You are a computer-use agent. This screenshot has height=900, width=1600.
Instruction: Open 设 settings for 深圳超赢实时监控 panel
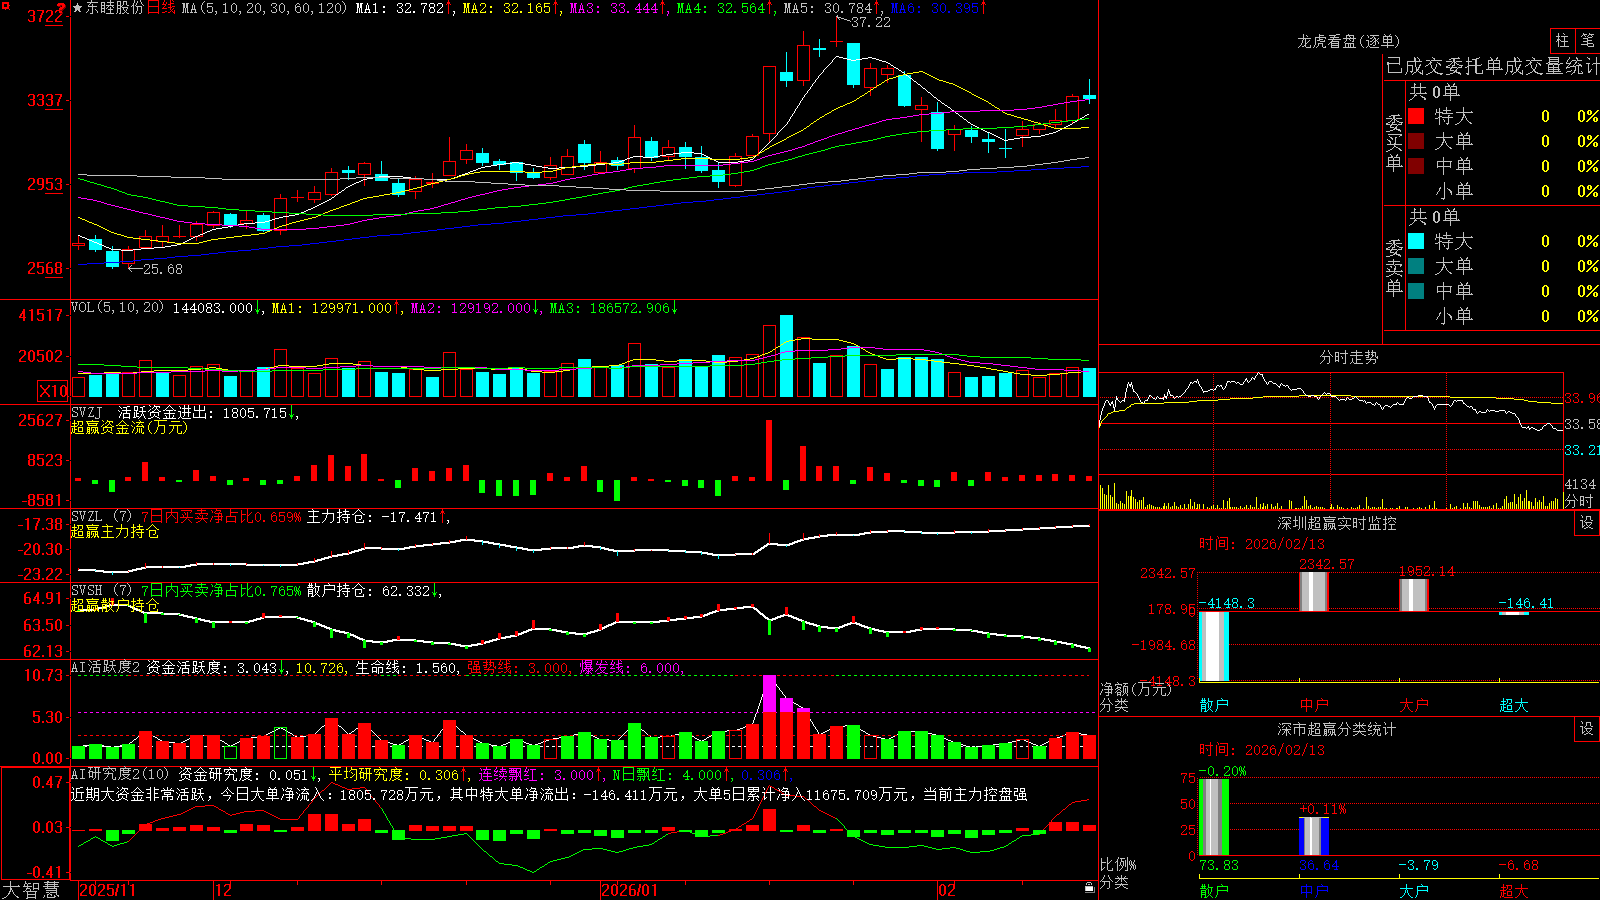[1587, 523]
